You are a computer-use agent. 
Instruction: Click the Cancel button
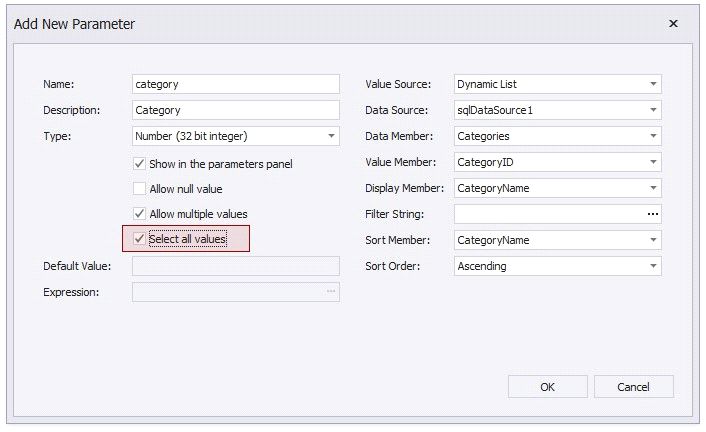pyautogui.click(x=633, y=387)
